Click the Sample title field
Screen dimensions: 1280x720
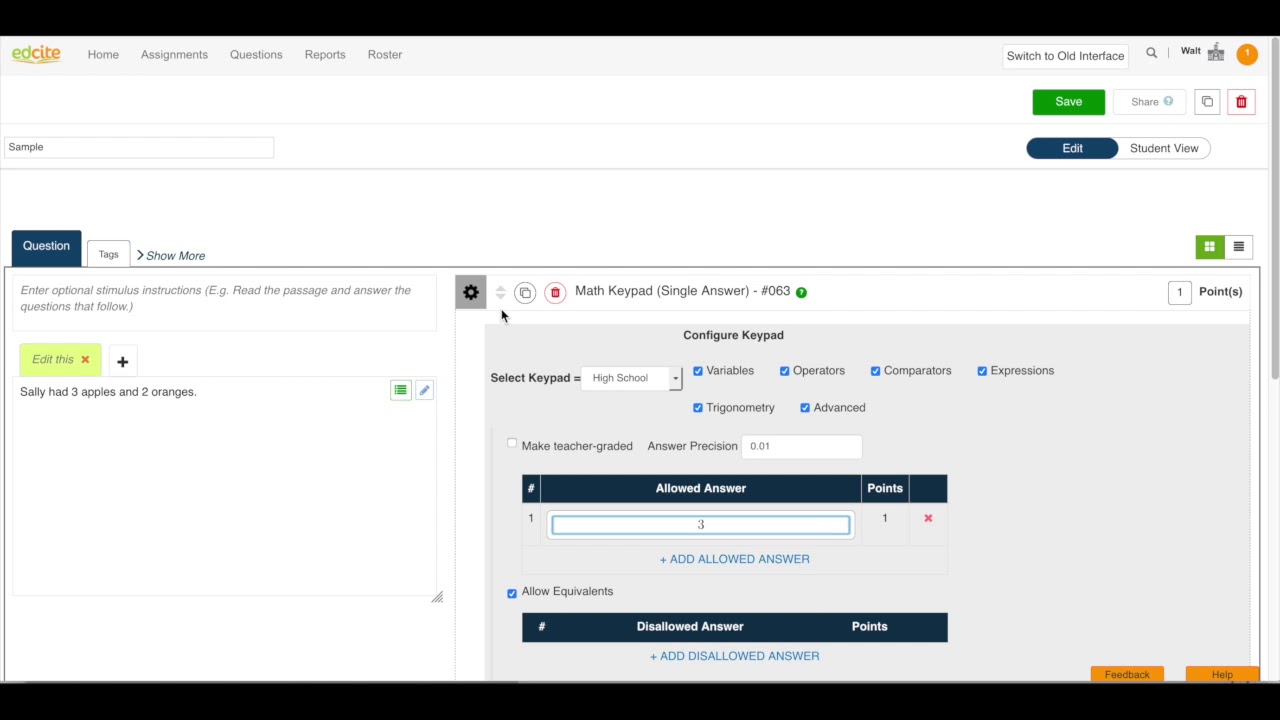pyautogui.click(x=139, y=147)
